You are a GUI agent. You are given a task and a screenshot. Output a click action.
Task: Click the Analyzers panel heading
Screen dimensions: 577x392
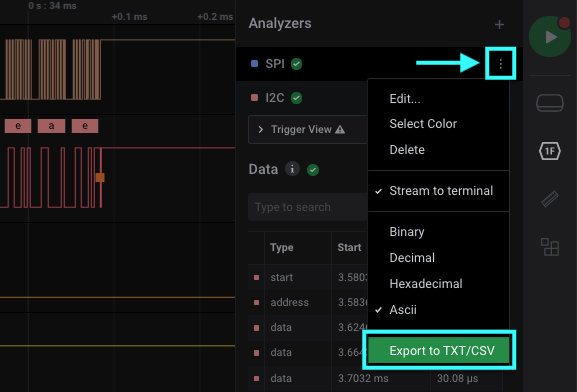pyautogui.click(x=280, y=23)
